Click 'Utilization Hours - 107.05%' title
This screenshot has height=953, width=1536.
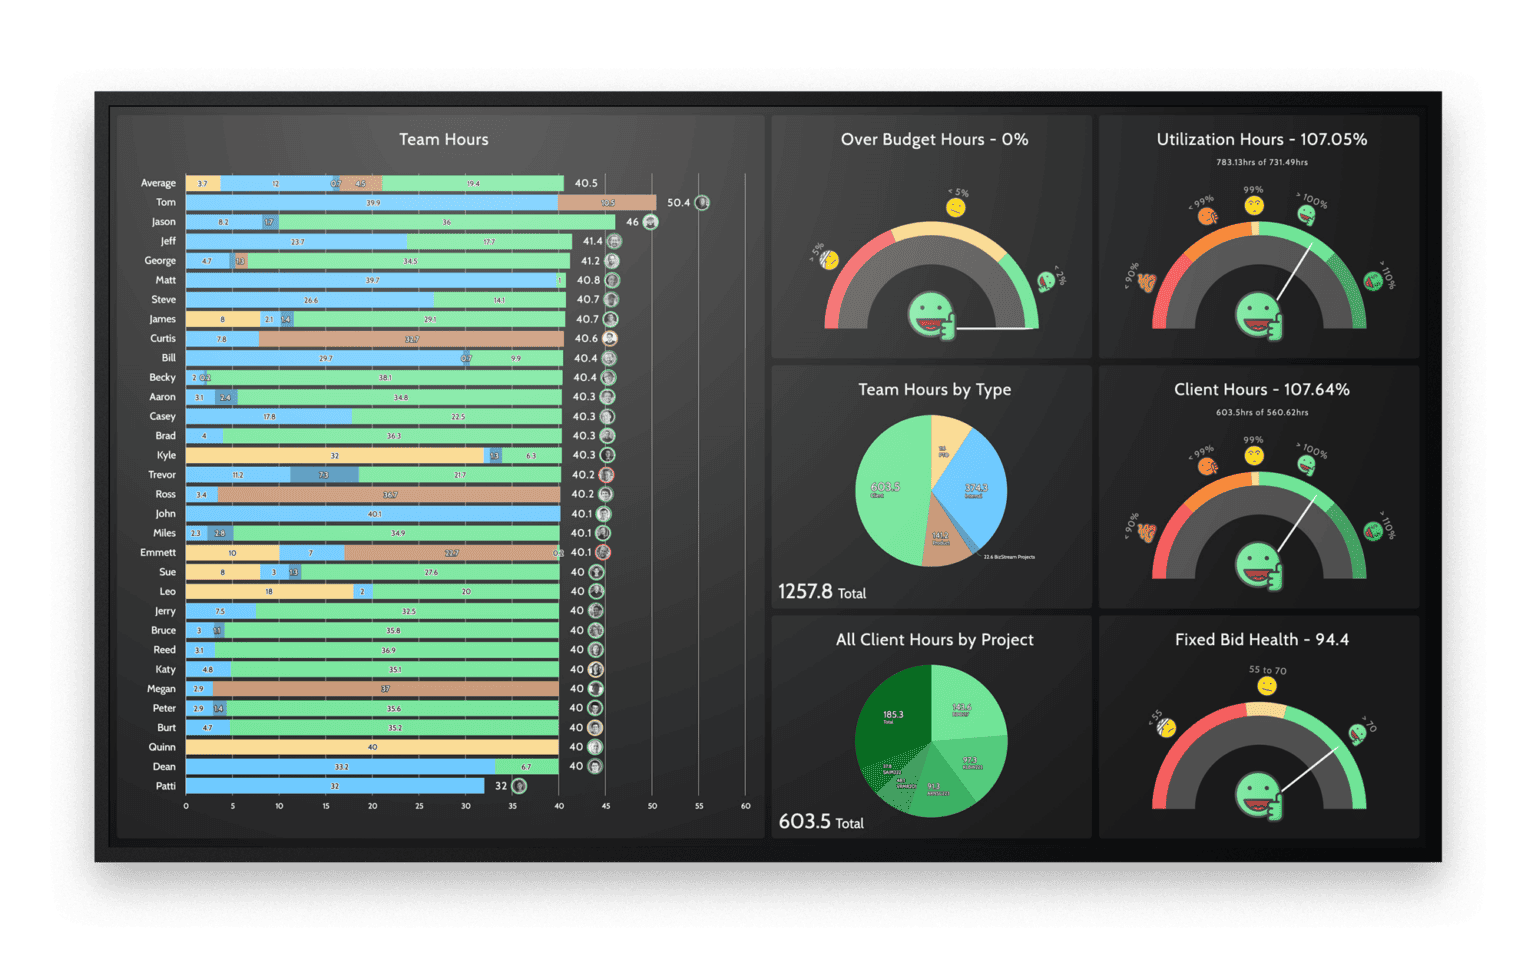(1262, 140)
